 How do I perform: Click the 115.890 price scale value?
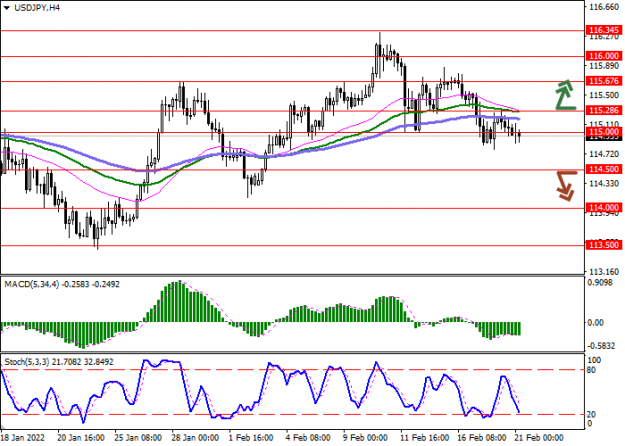pyautogui.click(x=604, y=66)
